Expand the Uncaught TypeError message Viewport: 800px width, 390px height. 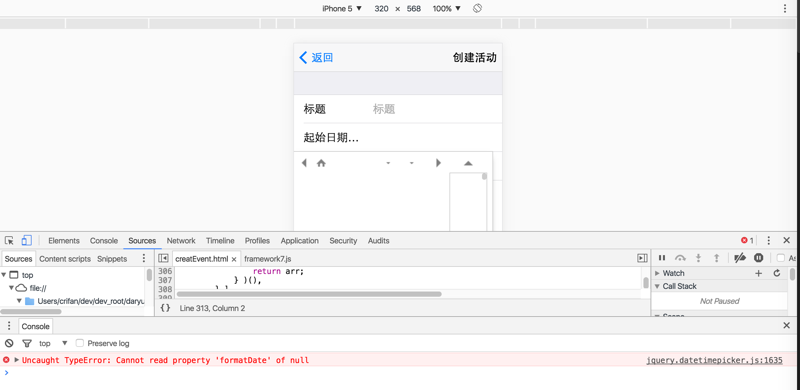click(x=16, y=360)
